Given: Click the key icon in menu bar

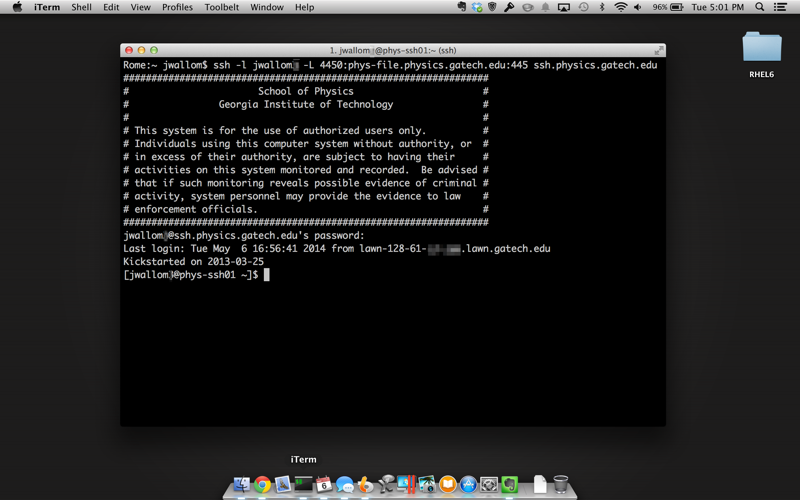Looking at the screenshot, I should coord(509,7).
